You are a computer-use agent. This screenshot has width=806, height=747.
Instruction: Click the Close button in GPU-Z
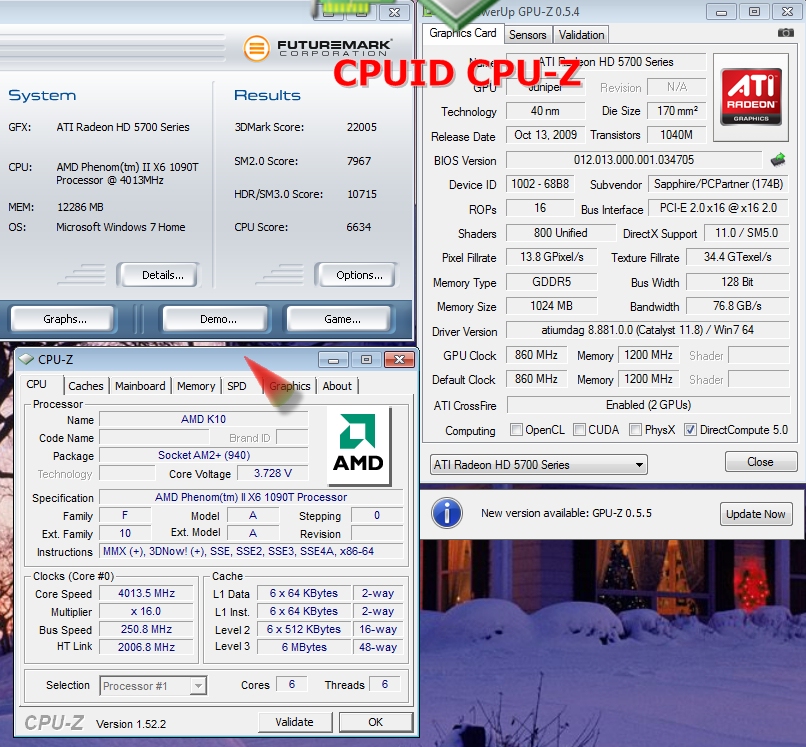pos(761,462)
